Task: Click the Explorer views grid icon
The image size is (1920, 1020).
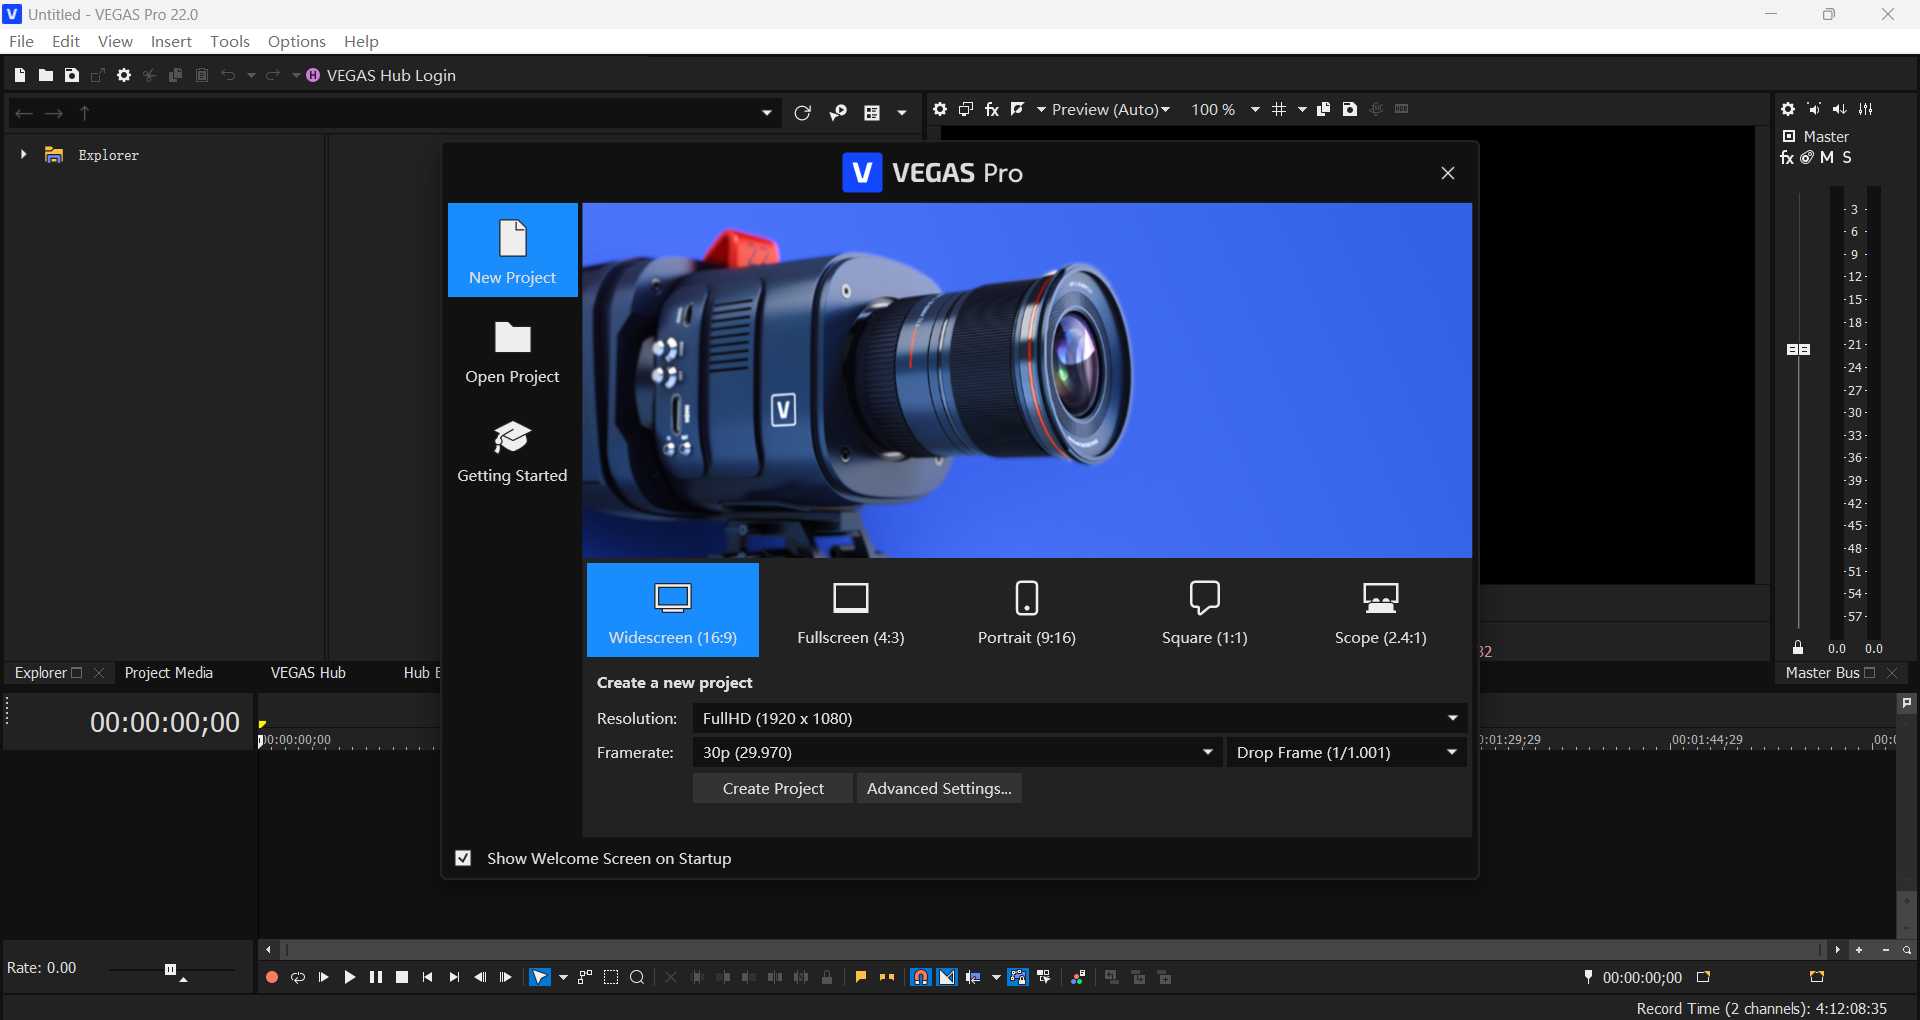Action: [x=872, y=113]
